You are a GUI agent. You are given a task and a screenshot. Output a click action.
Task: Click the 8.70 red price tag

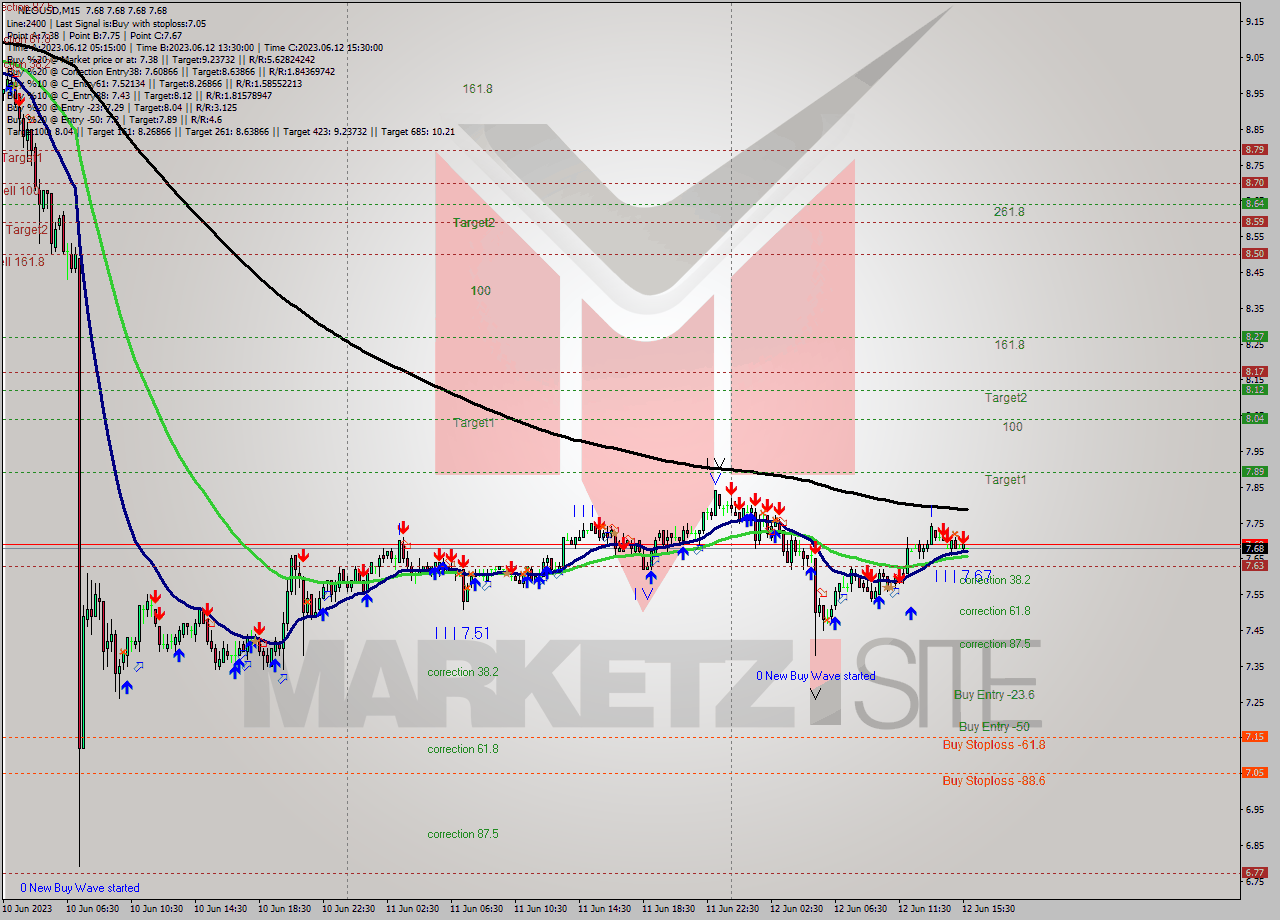[1255, 182]
